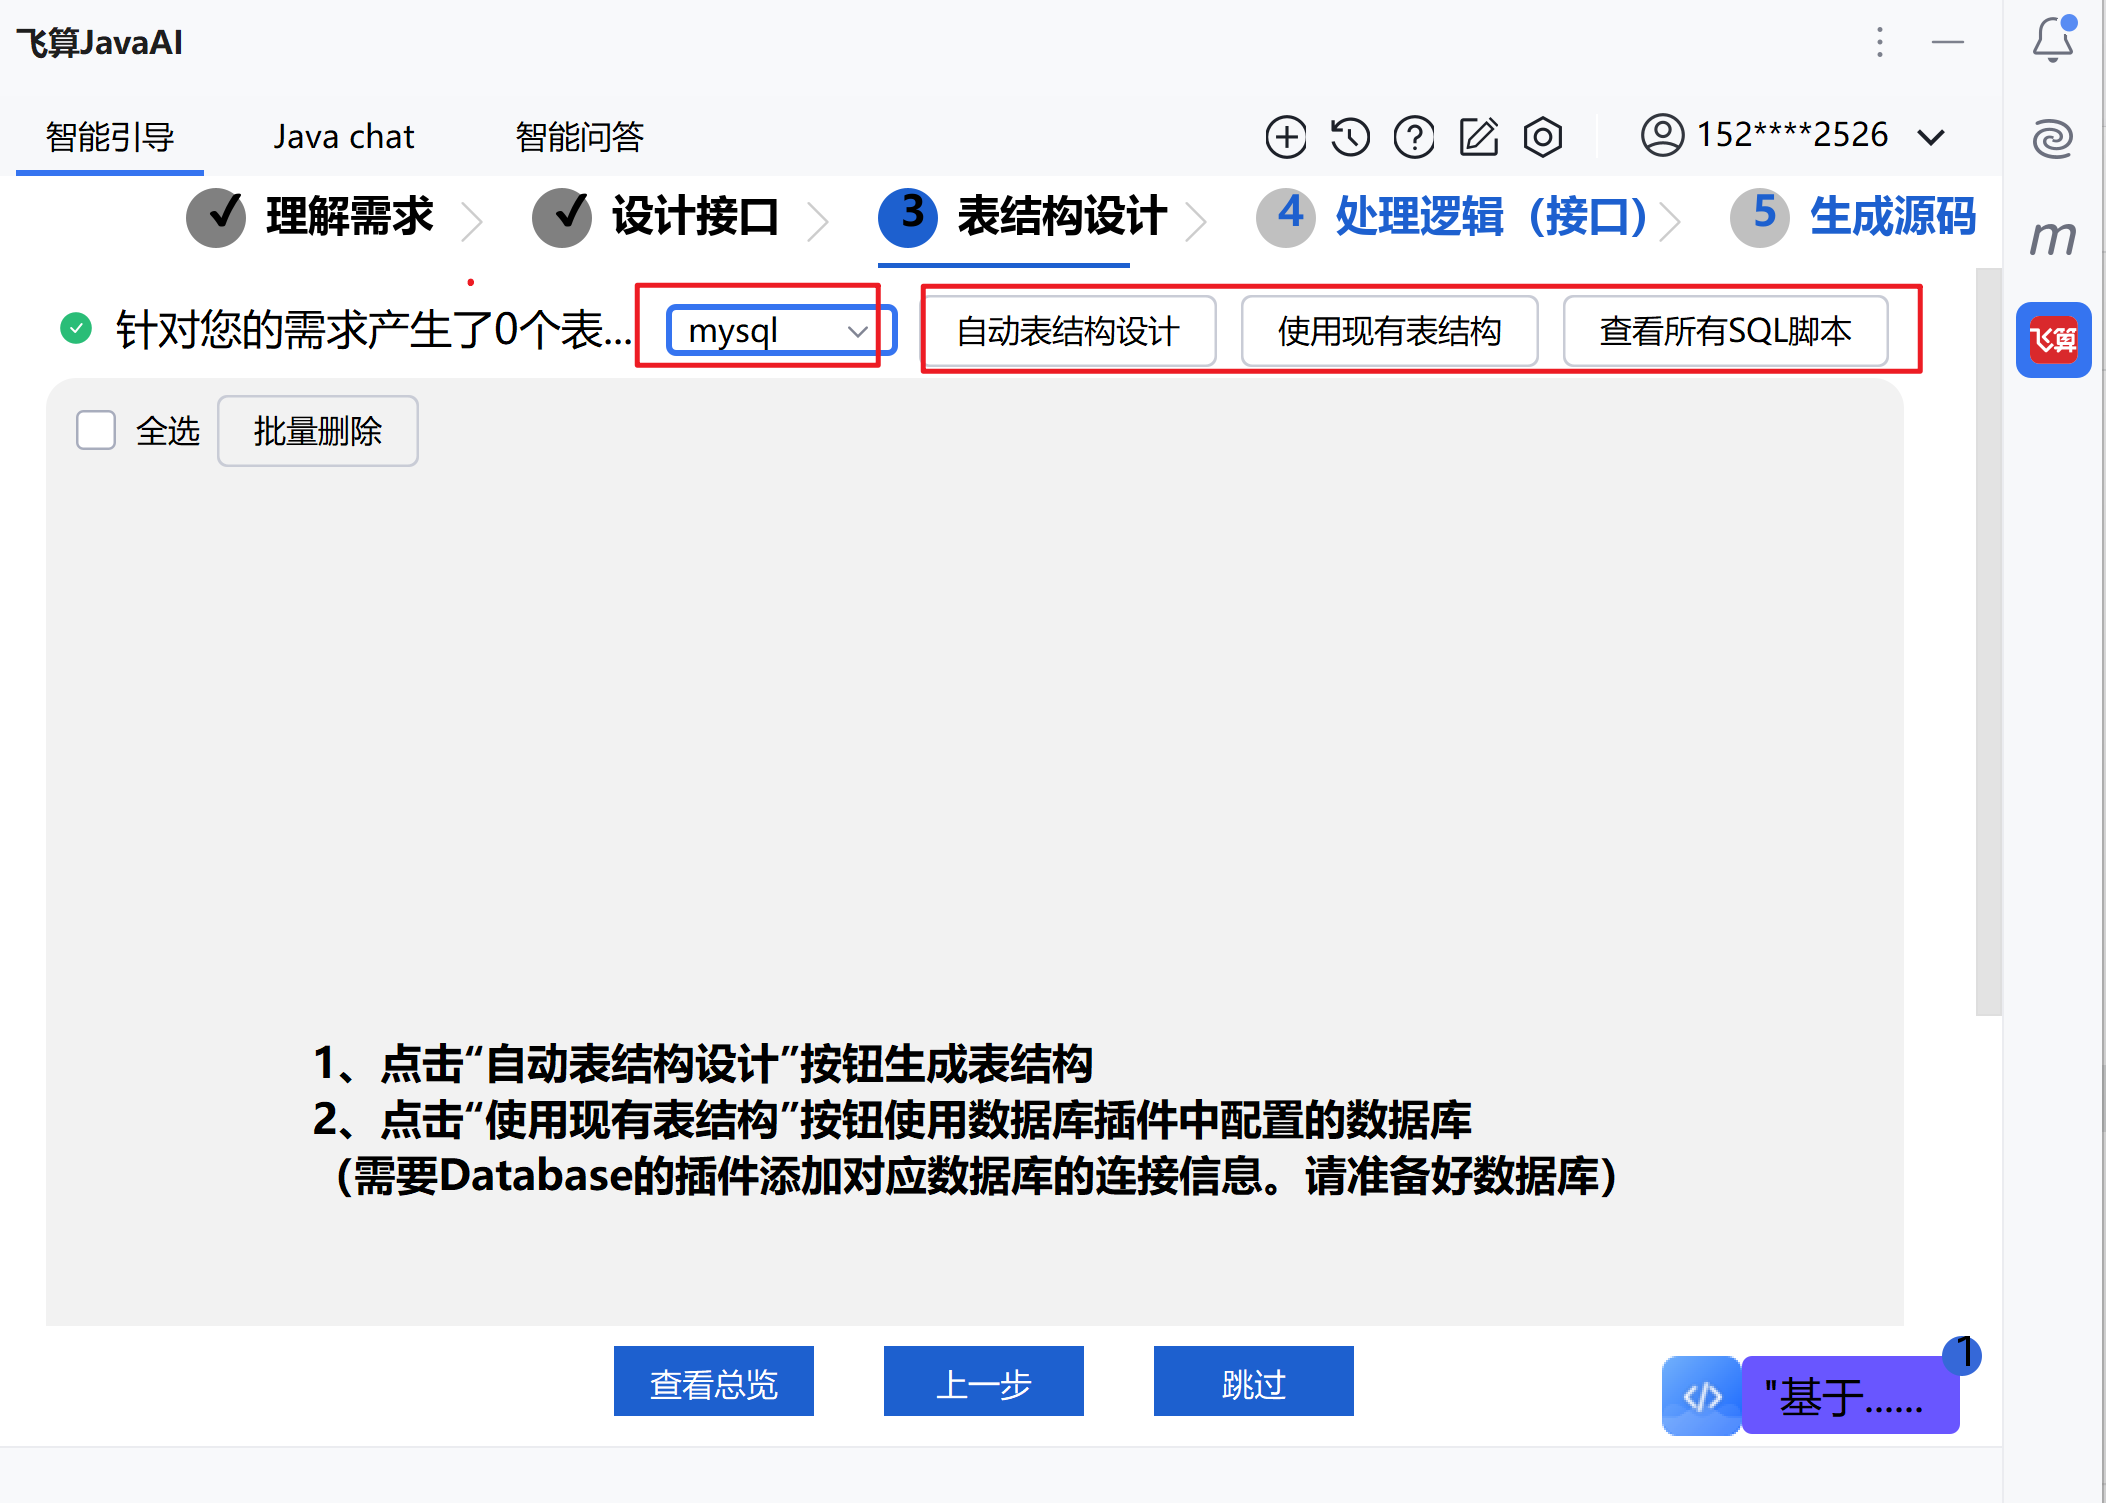Click the vertical scrollbar on the right
The height and width of the screenshot is (1503, 2106).
tap(1988, 640)
